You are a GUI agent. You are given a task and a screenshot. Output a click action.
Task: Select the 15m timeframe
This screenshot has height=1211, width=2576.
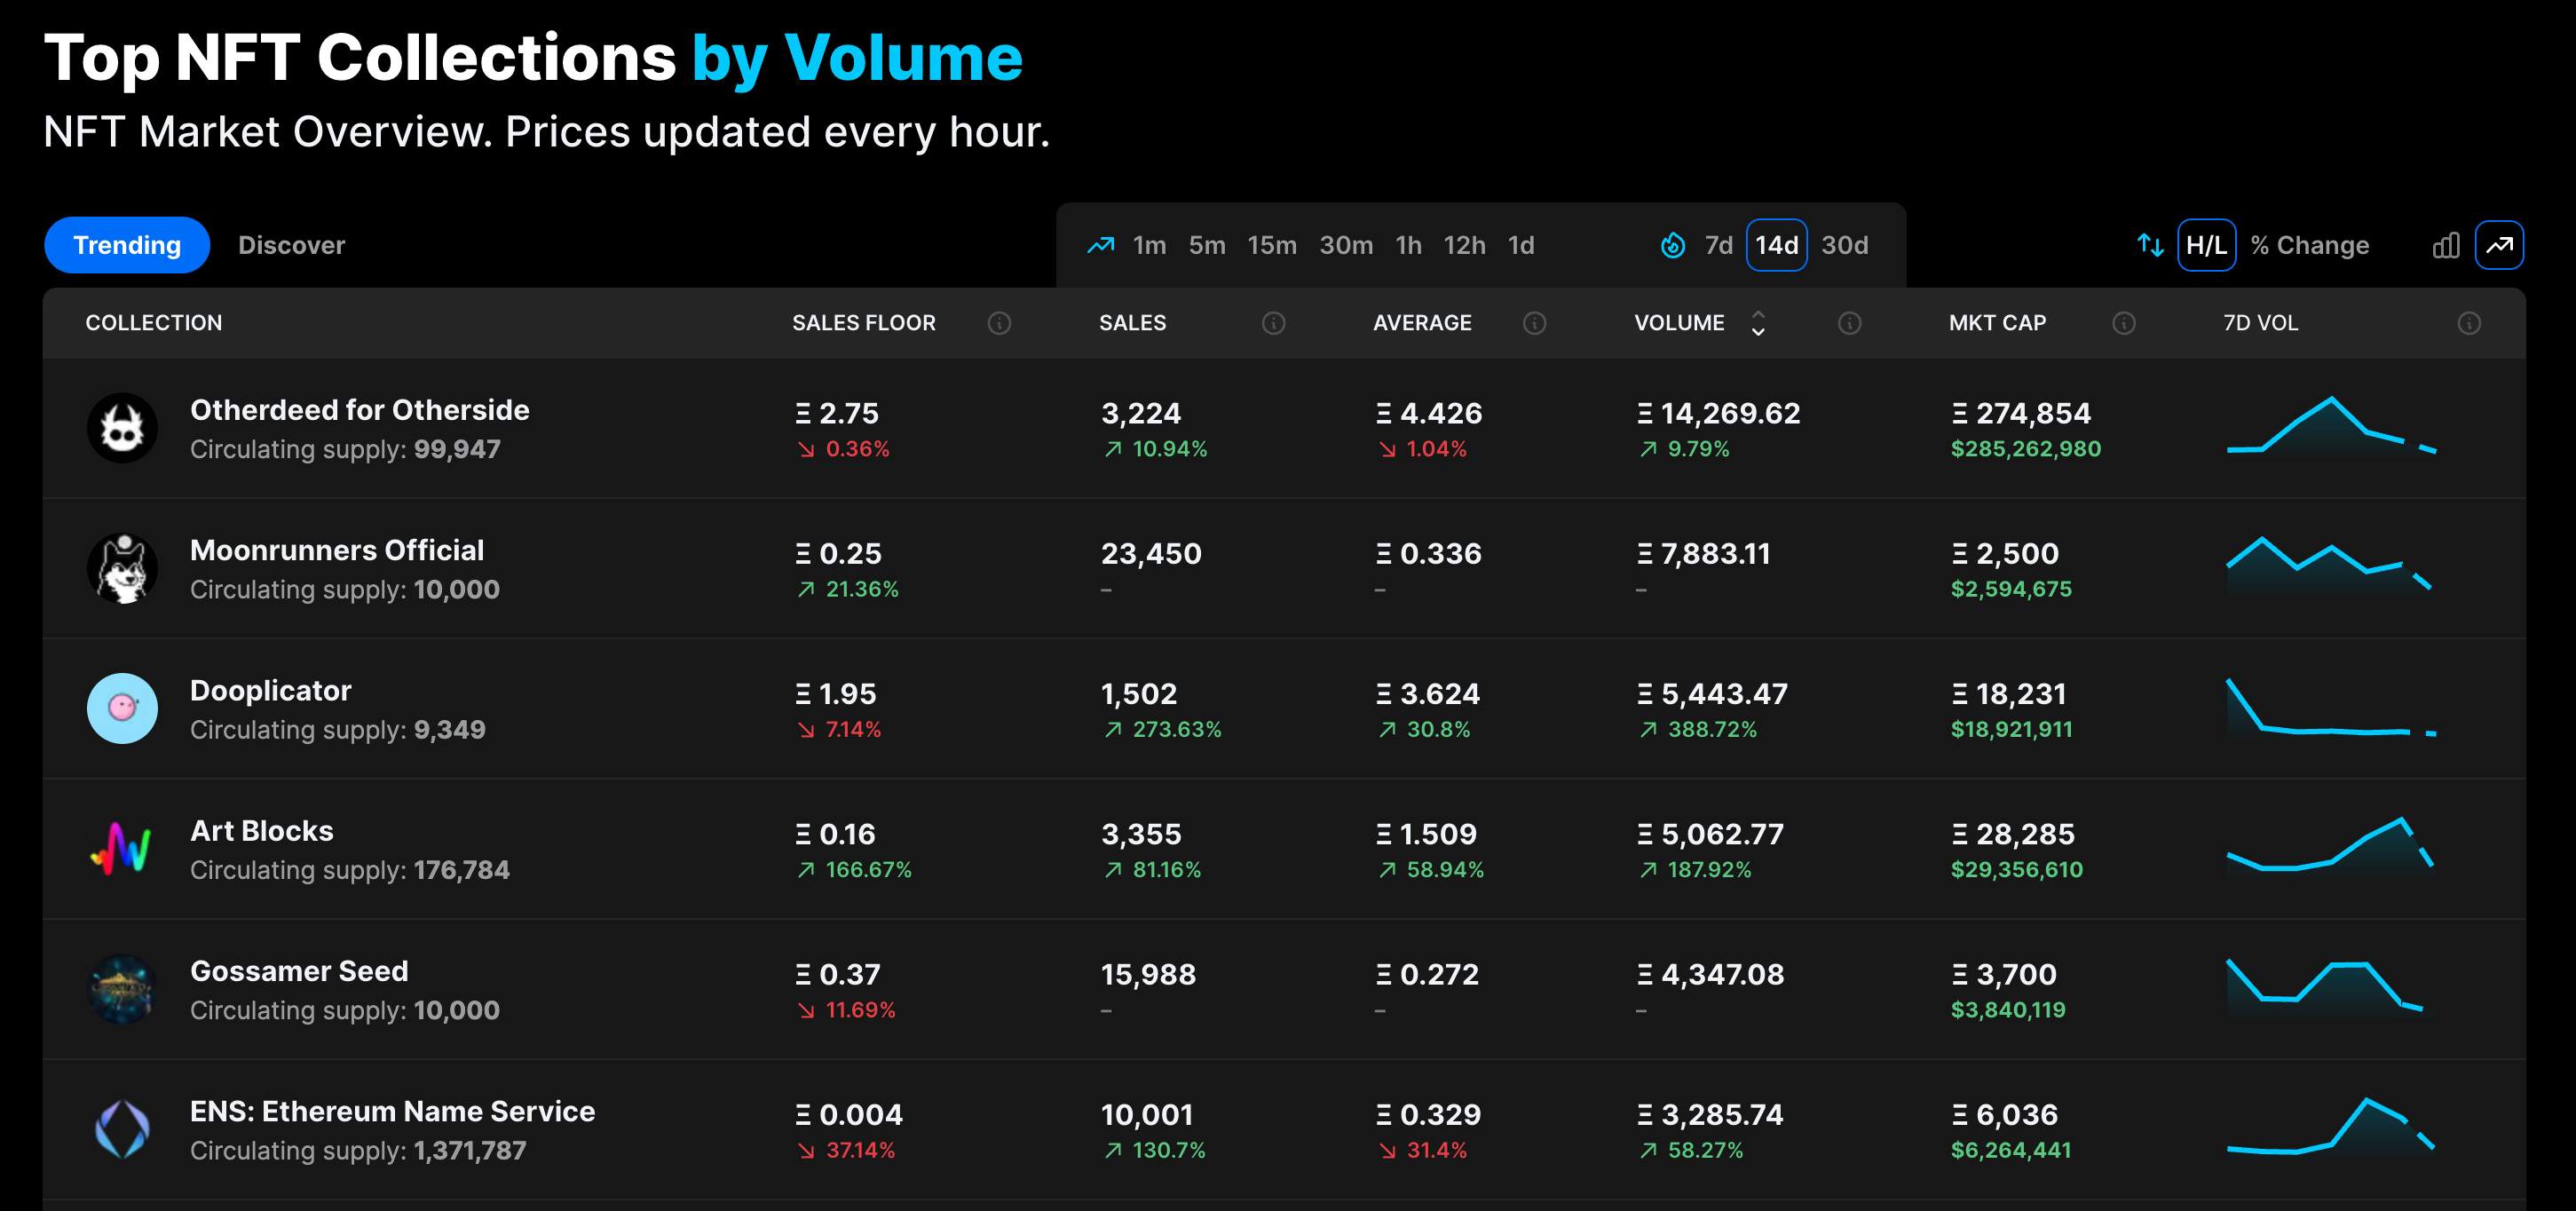click(x=1271, y=245)
